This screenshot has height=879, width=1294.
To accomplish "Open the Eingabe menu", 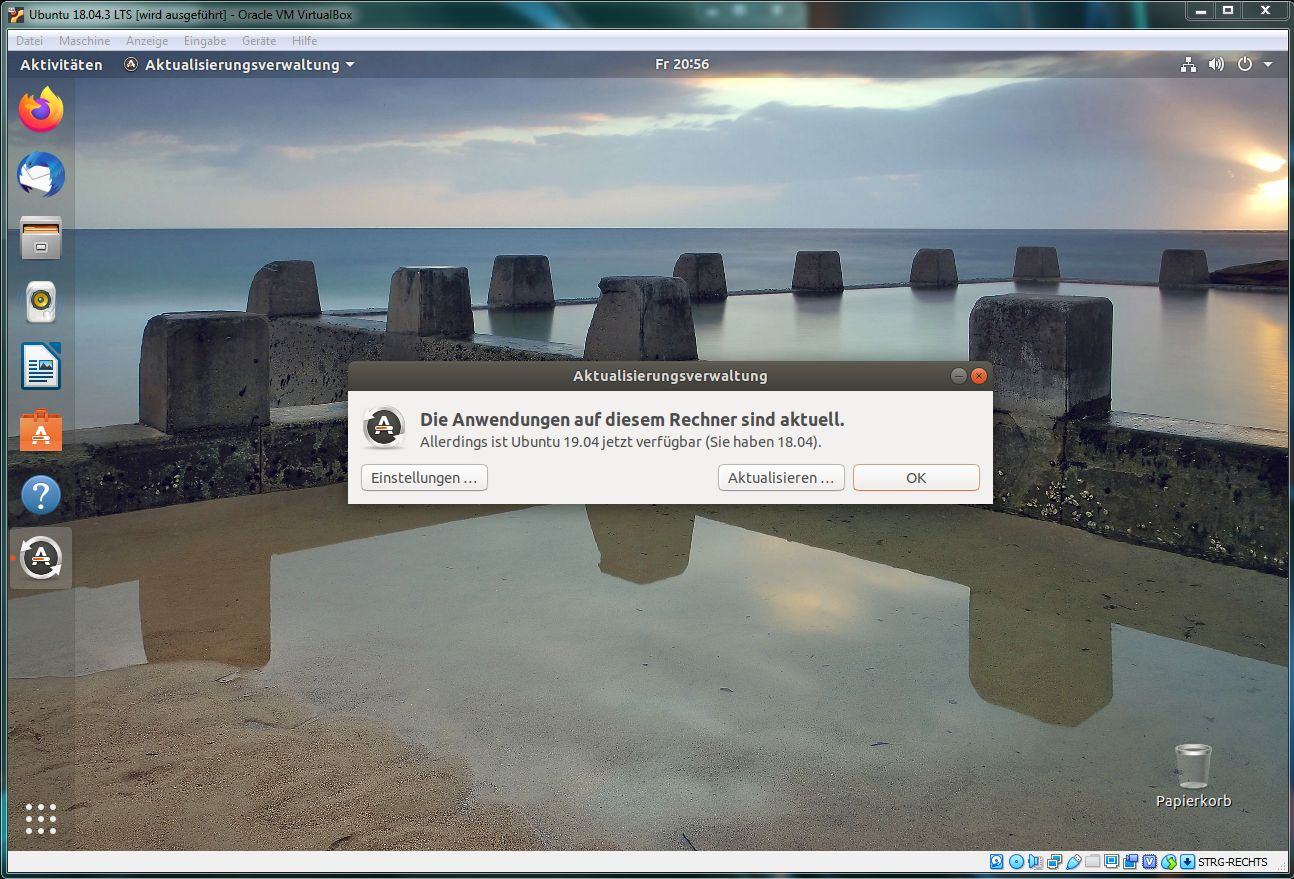I will (x=205, y=41).
